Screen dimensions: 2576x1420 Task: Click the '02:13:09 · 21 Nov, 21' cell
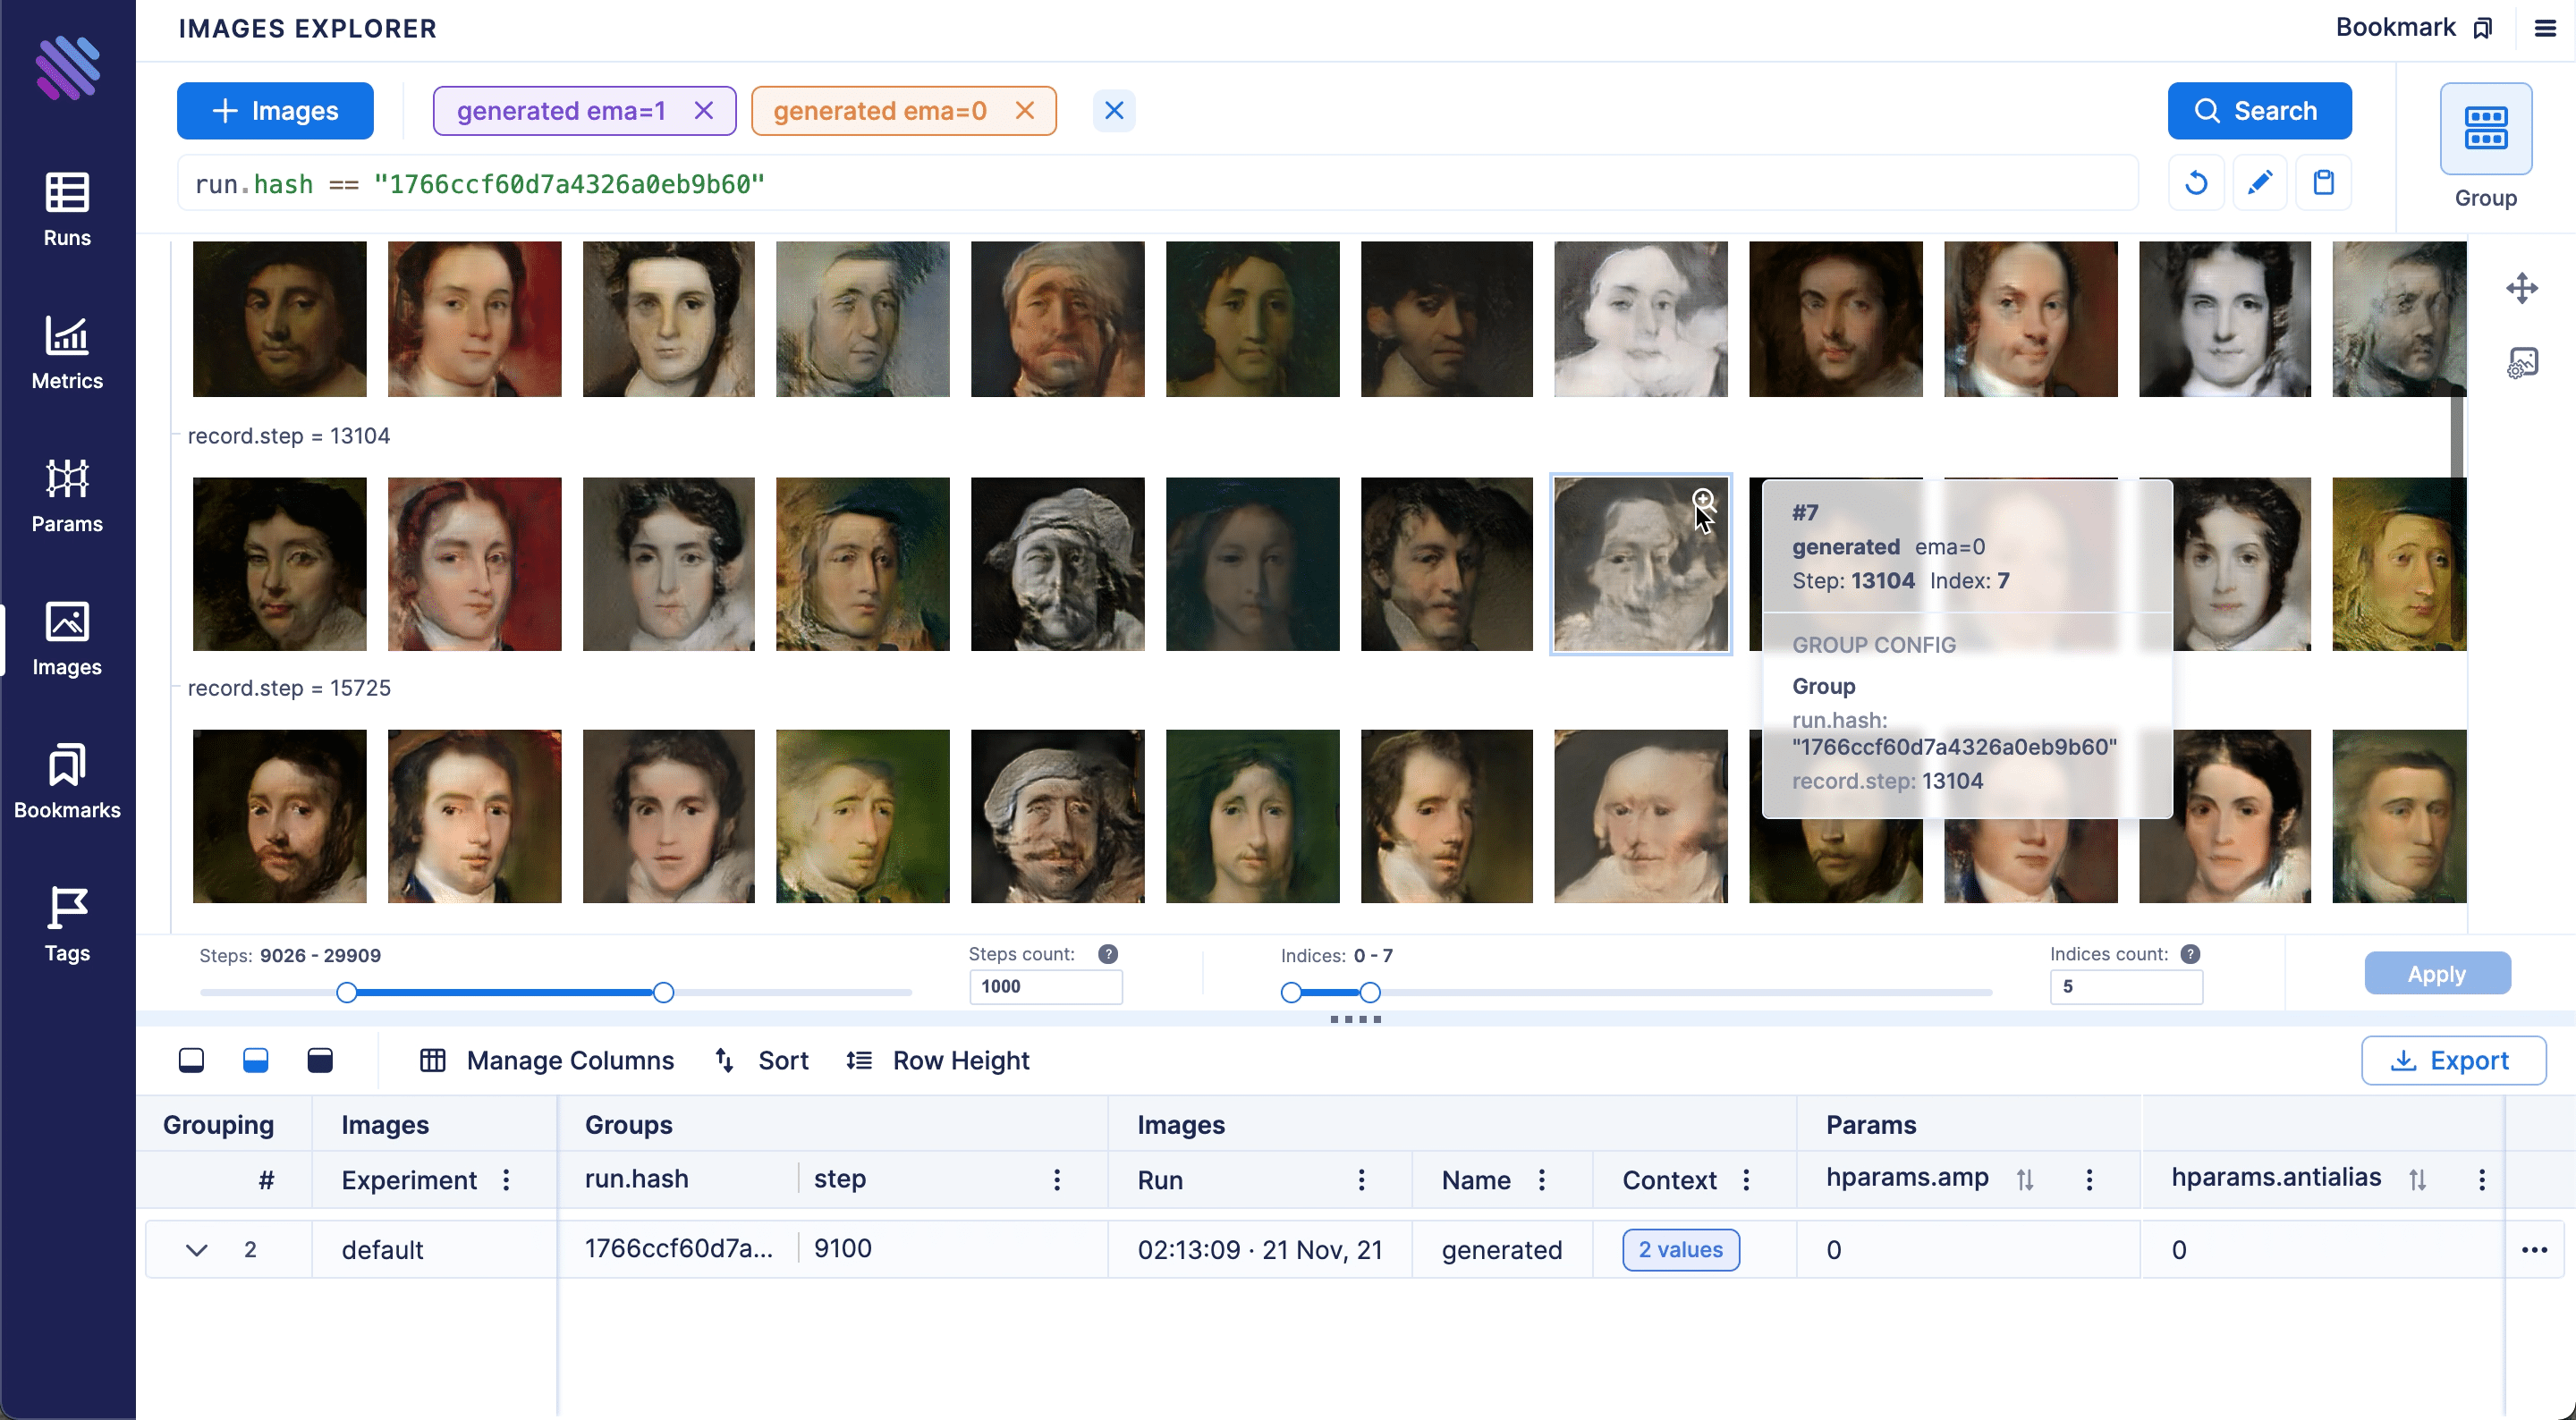click(x=1260, y=1250)
